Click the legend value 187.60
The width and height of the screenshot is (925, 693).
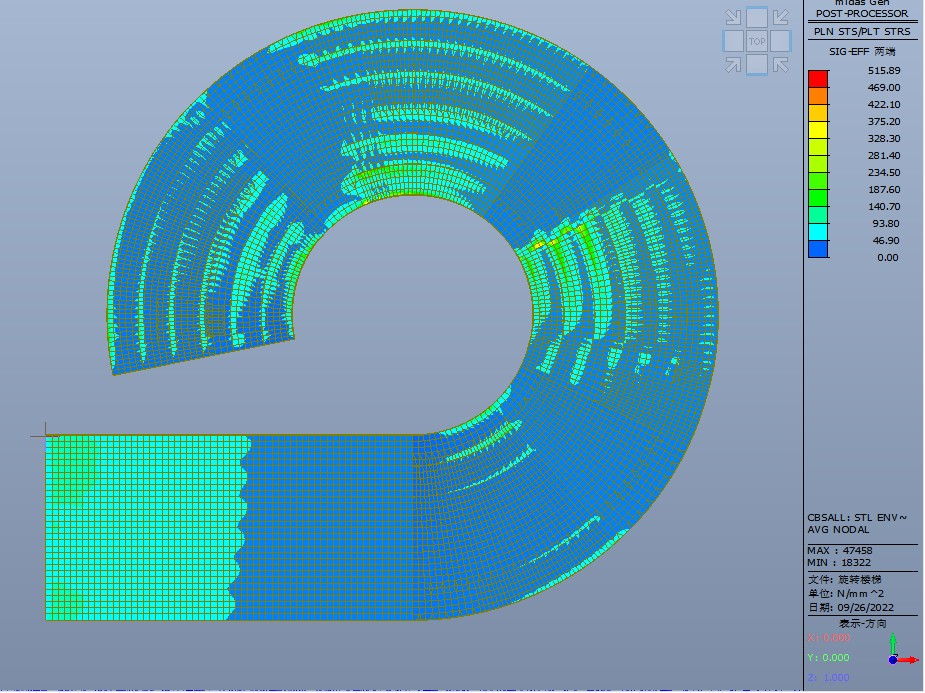(x=884, y=189)
